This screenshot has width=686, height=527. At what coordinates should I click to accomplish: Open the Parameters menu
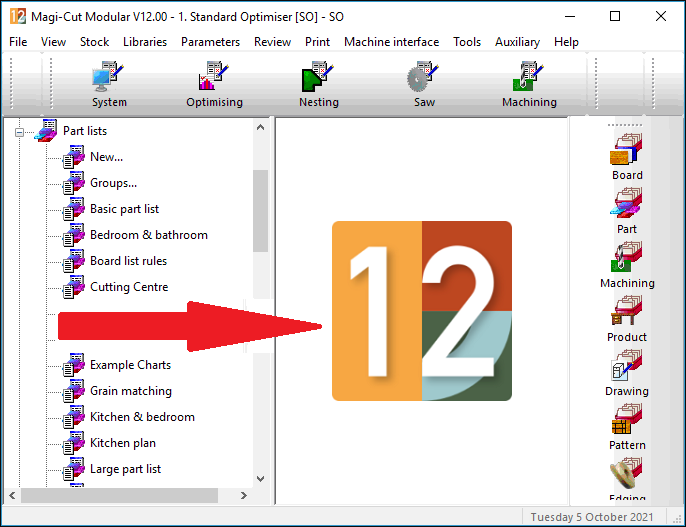point(210,42)
